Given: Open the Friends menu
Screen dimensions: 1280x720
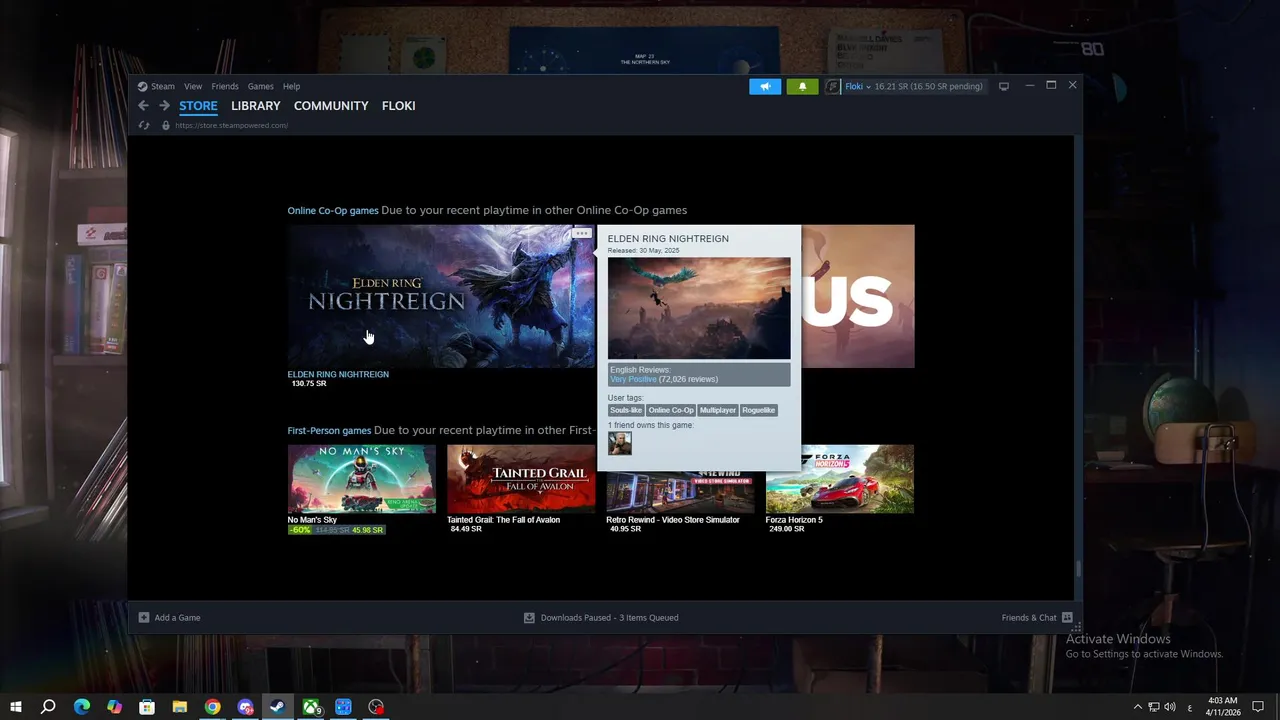Looking at the screenshot, I should tap(225, 86).
